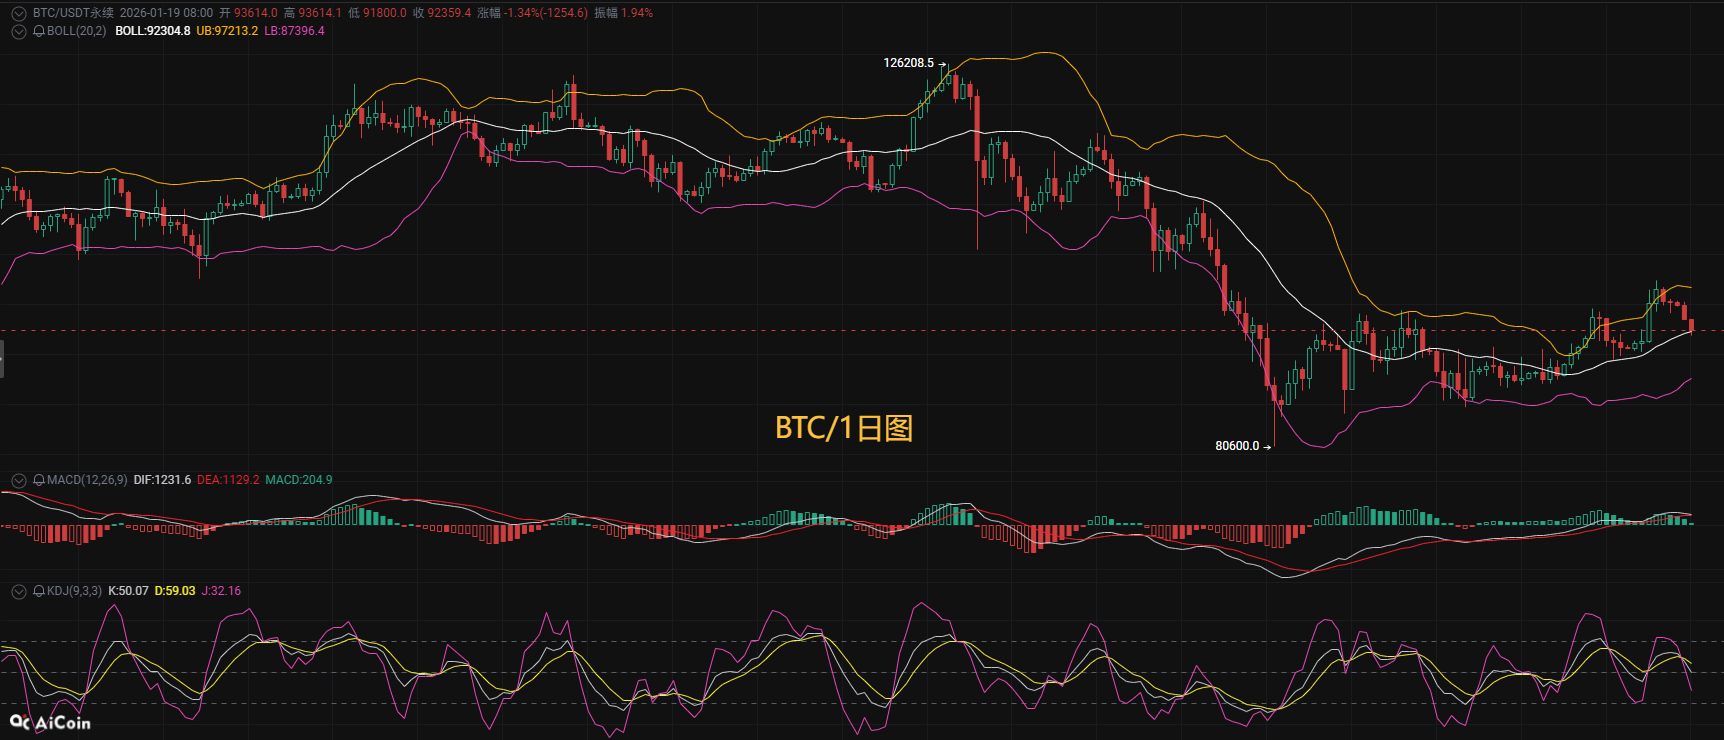Click the 80600.0 low price marker
1724x740 pixels.
pos(1237,446)
